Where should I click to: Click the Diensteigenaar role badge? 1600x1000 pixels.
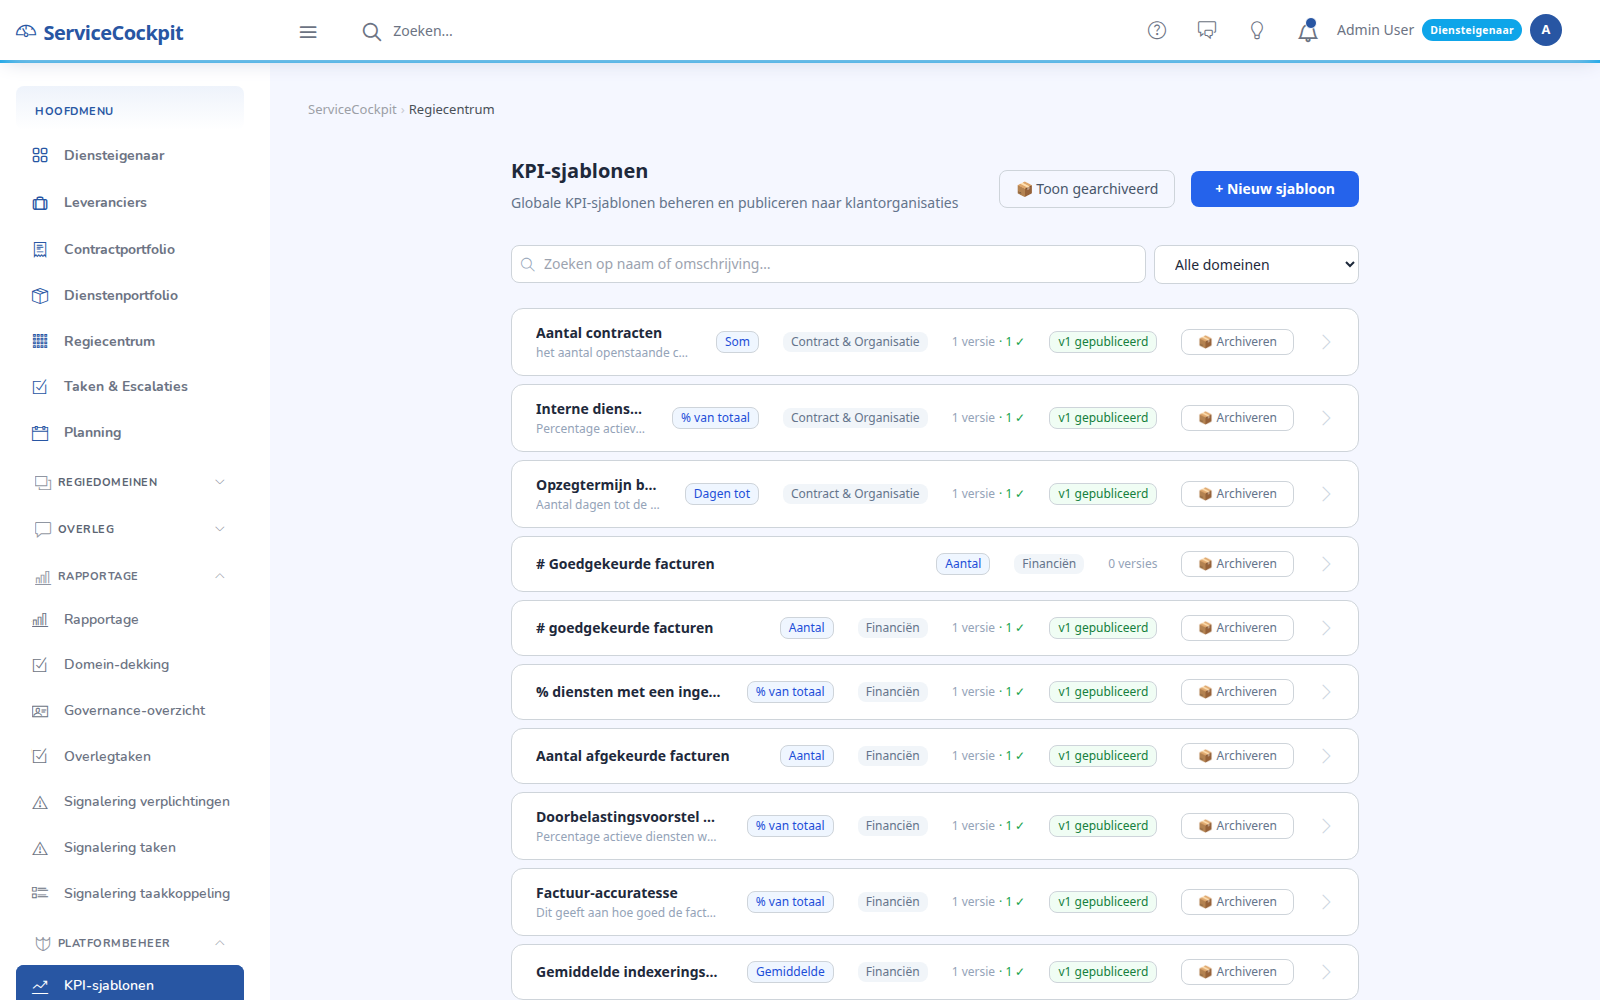[1472, 30]
